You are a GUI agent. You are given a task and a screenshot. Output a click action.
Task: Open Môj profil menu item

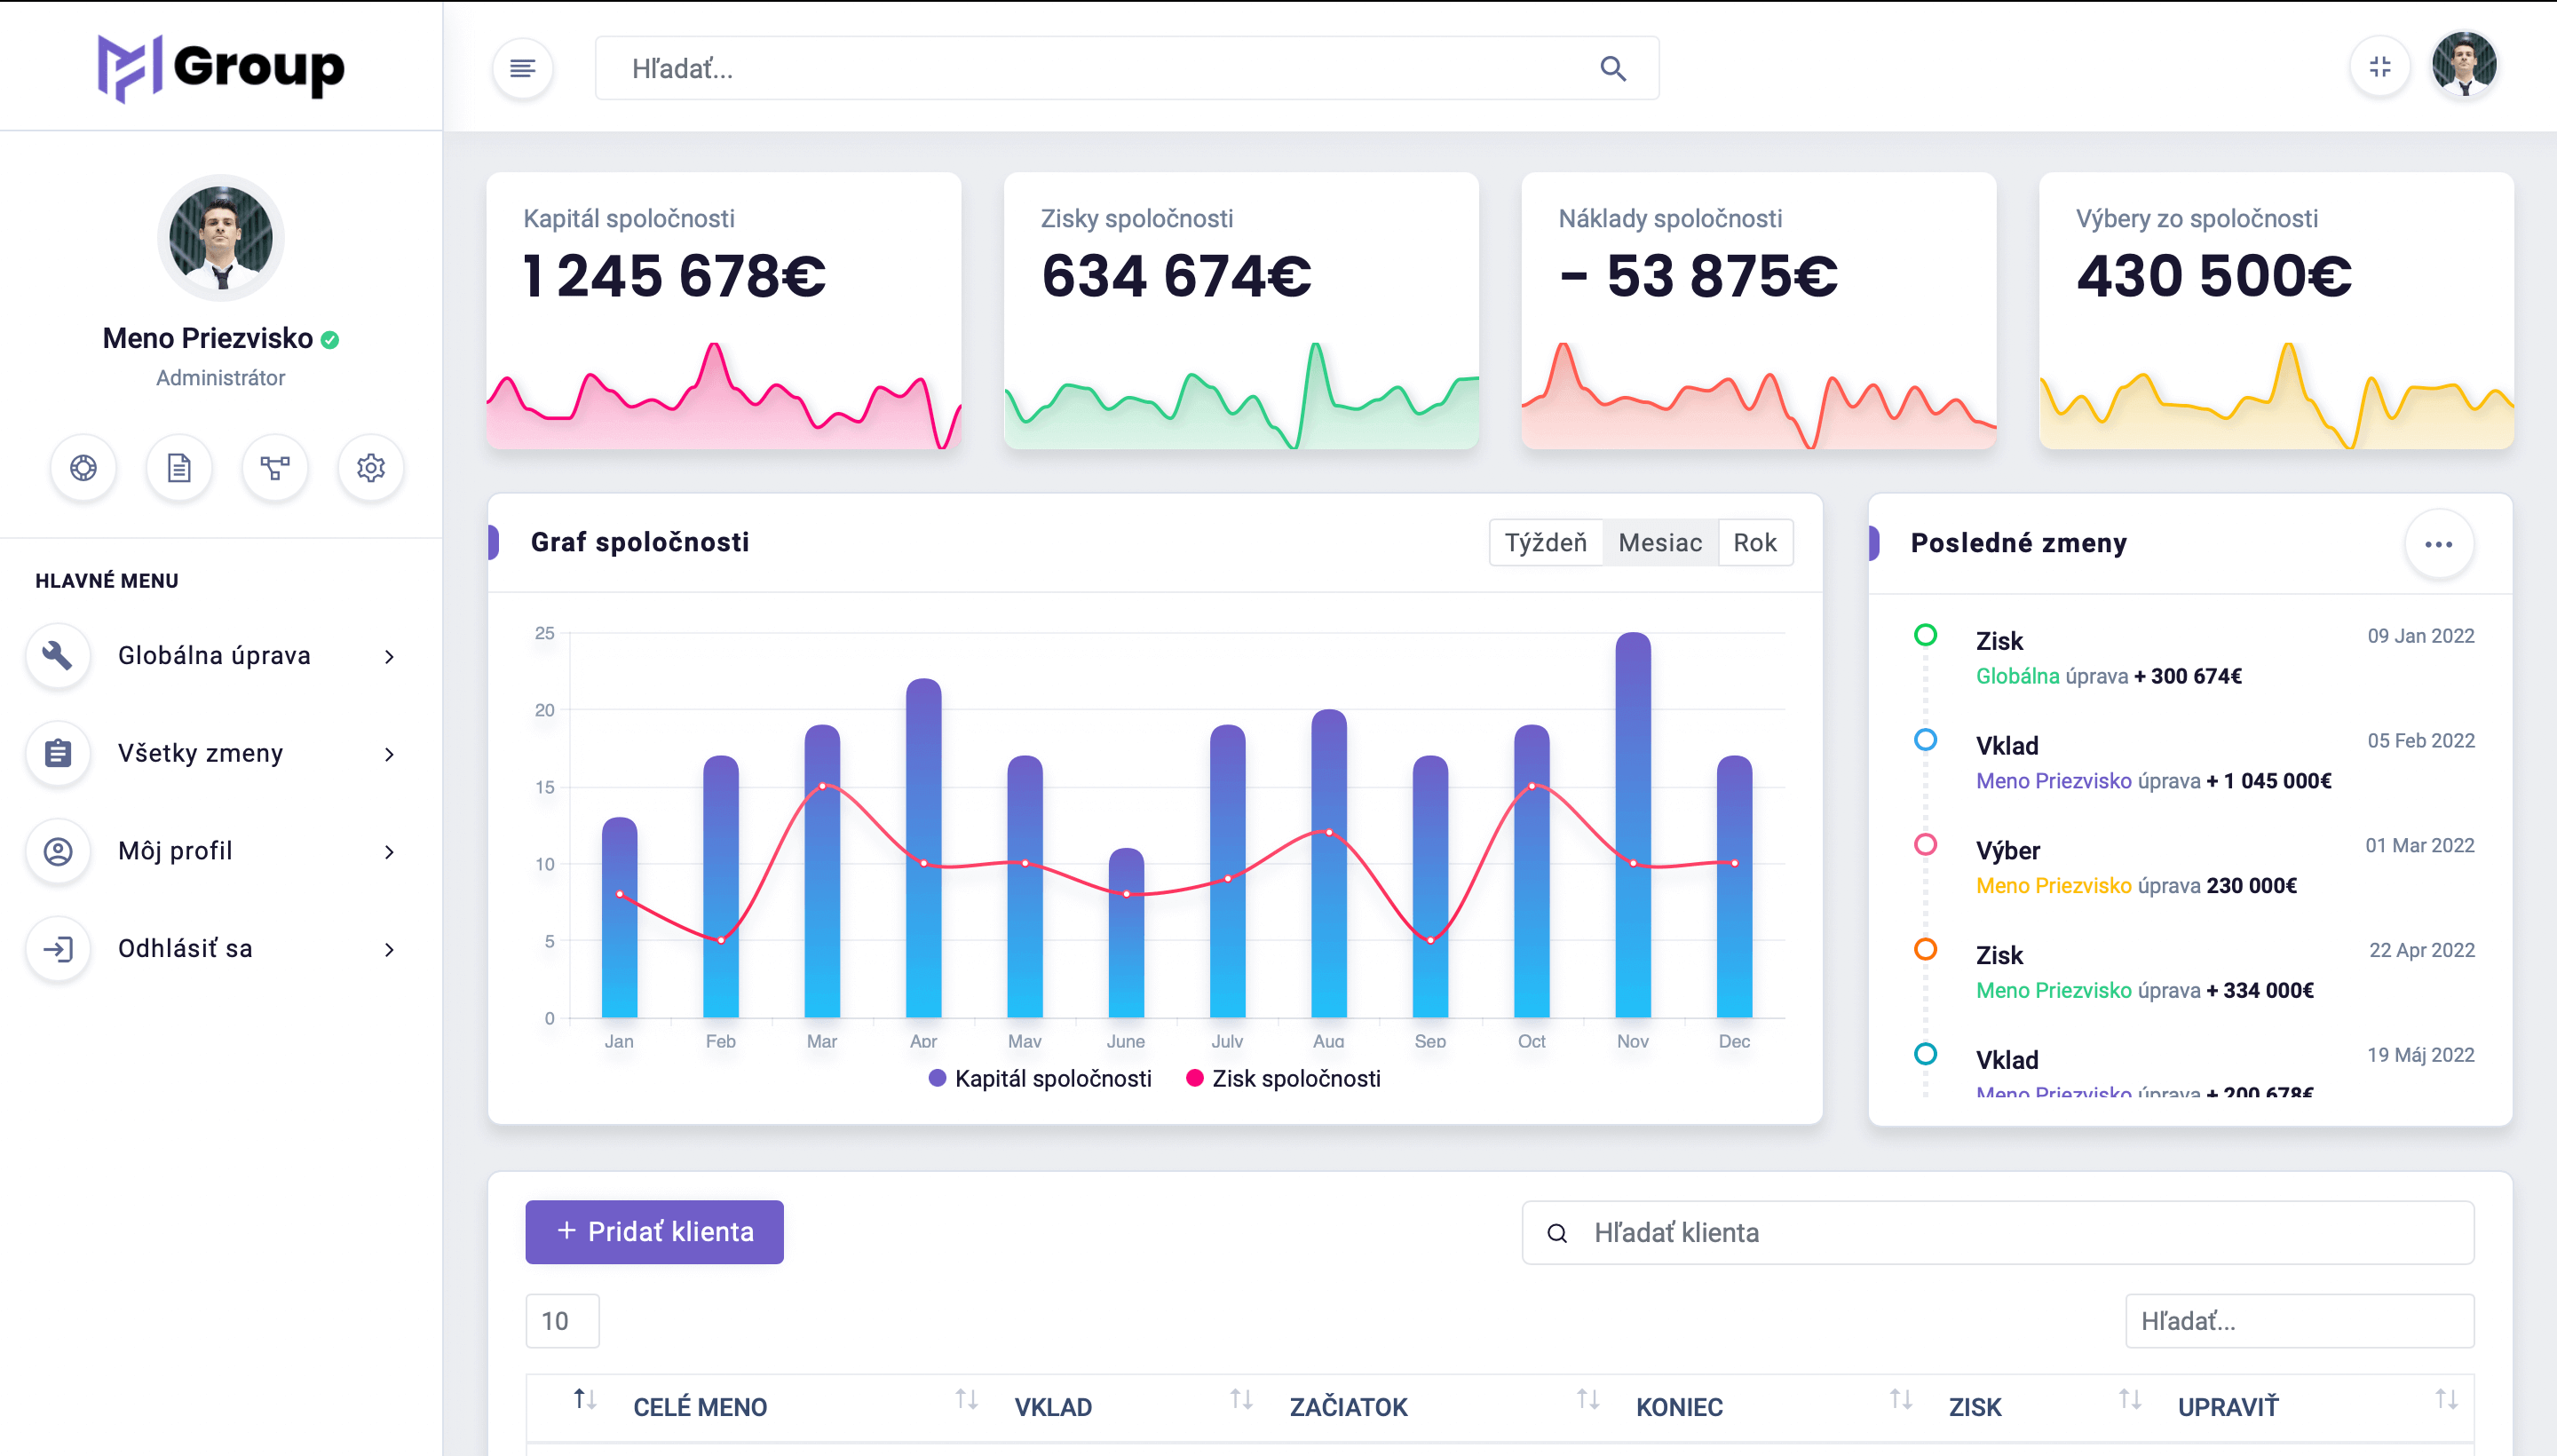tap(214, 851)
